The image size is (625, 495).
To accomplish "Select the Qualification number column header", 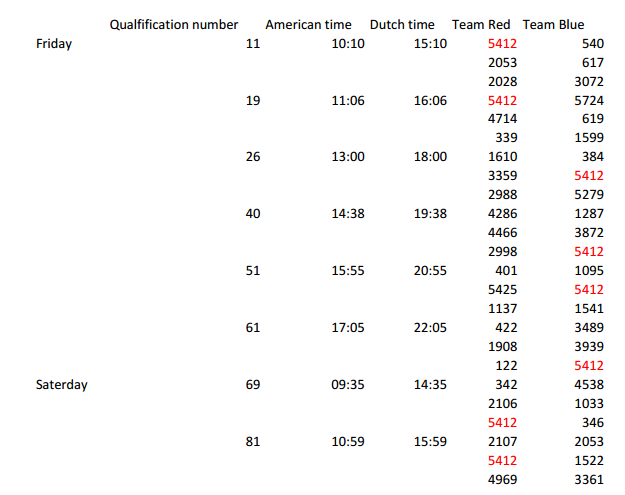I will click(x=174, y=25).
